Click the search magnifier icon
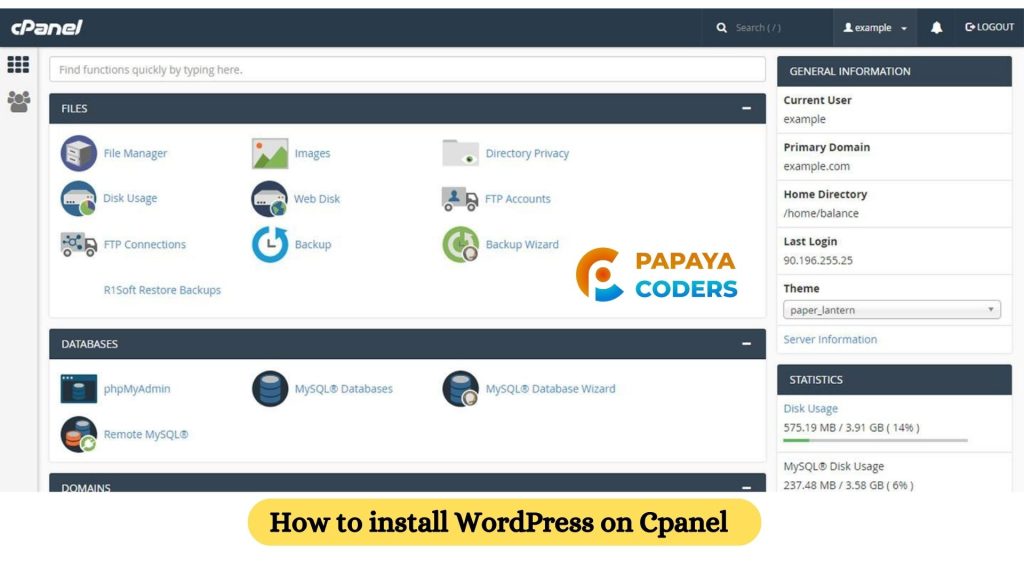 tap(722, 27)
